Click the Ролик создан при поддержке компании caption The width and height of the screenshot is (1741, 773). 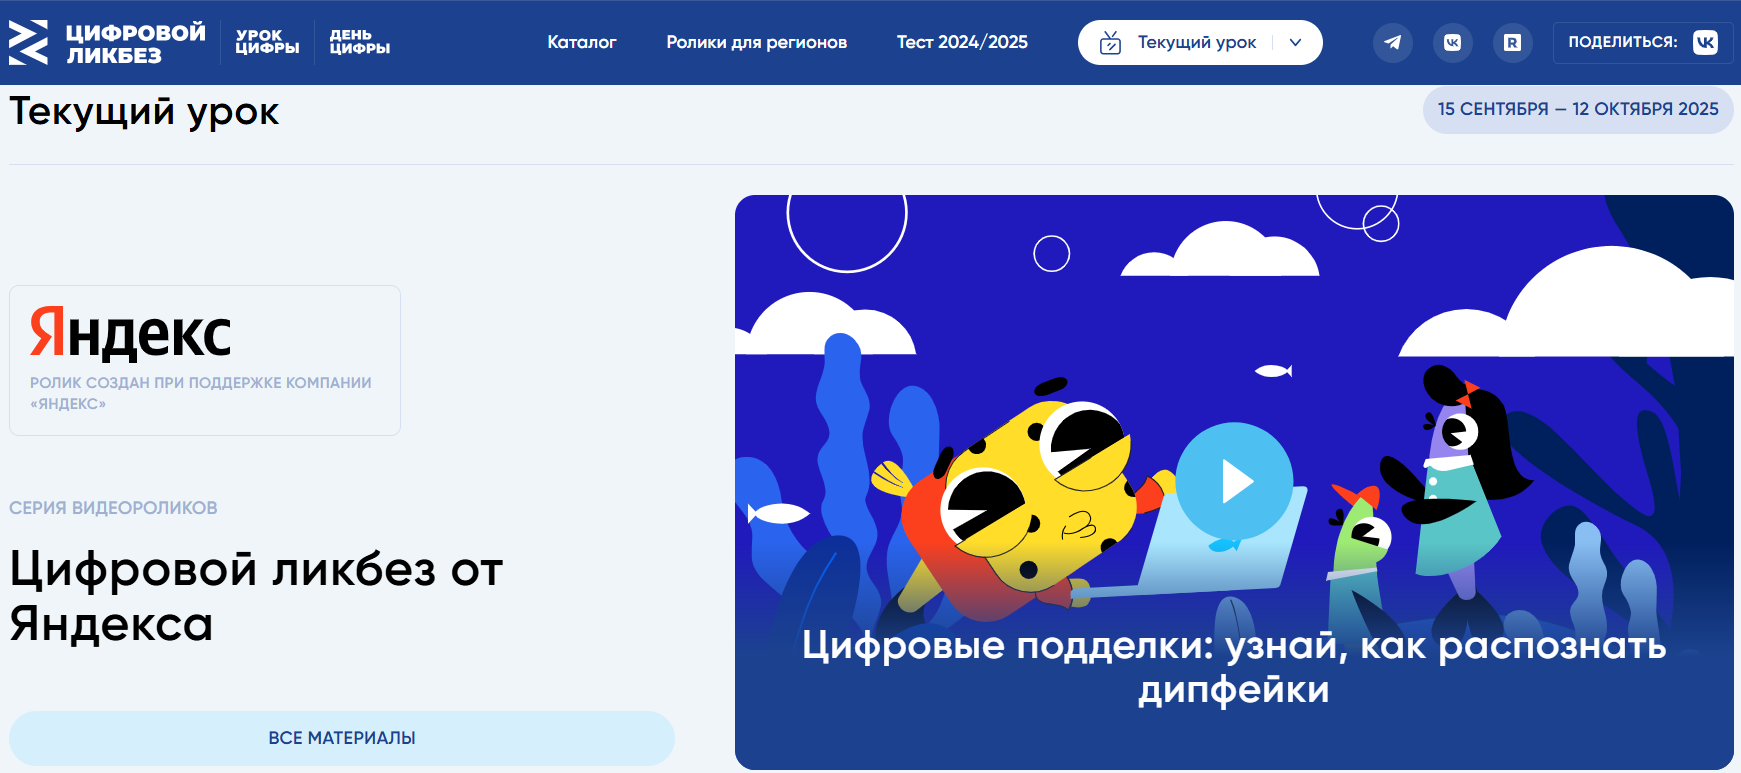point(200,393)
